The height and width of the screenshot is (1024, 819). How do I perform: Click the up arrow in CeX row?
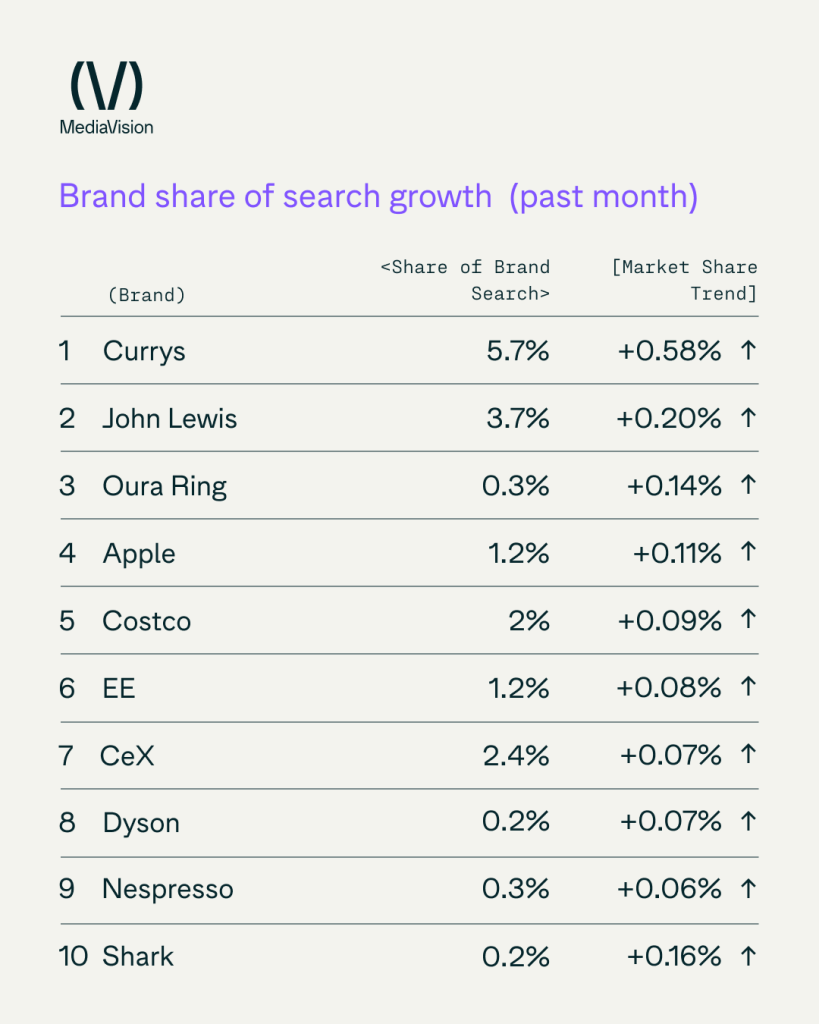point(746,755)
